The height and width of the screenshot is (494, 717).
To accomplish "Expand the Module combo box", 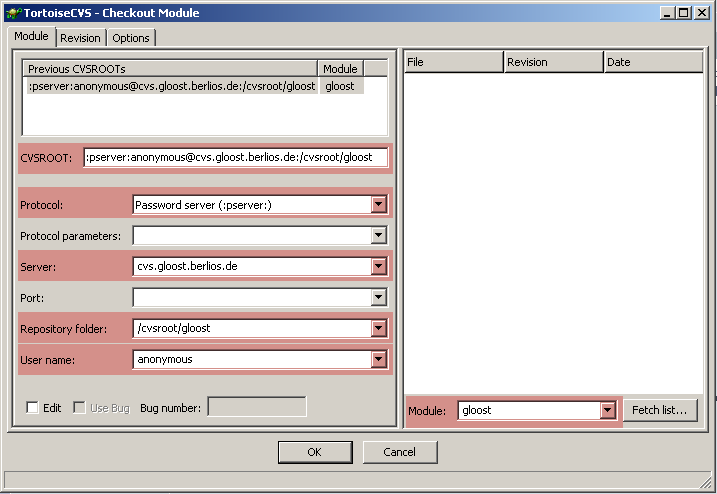I will pos(606,411).
